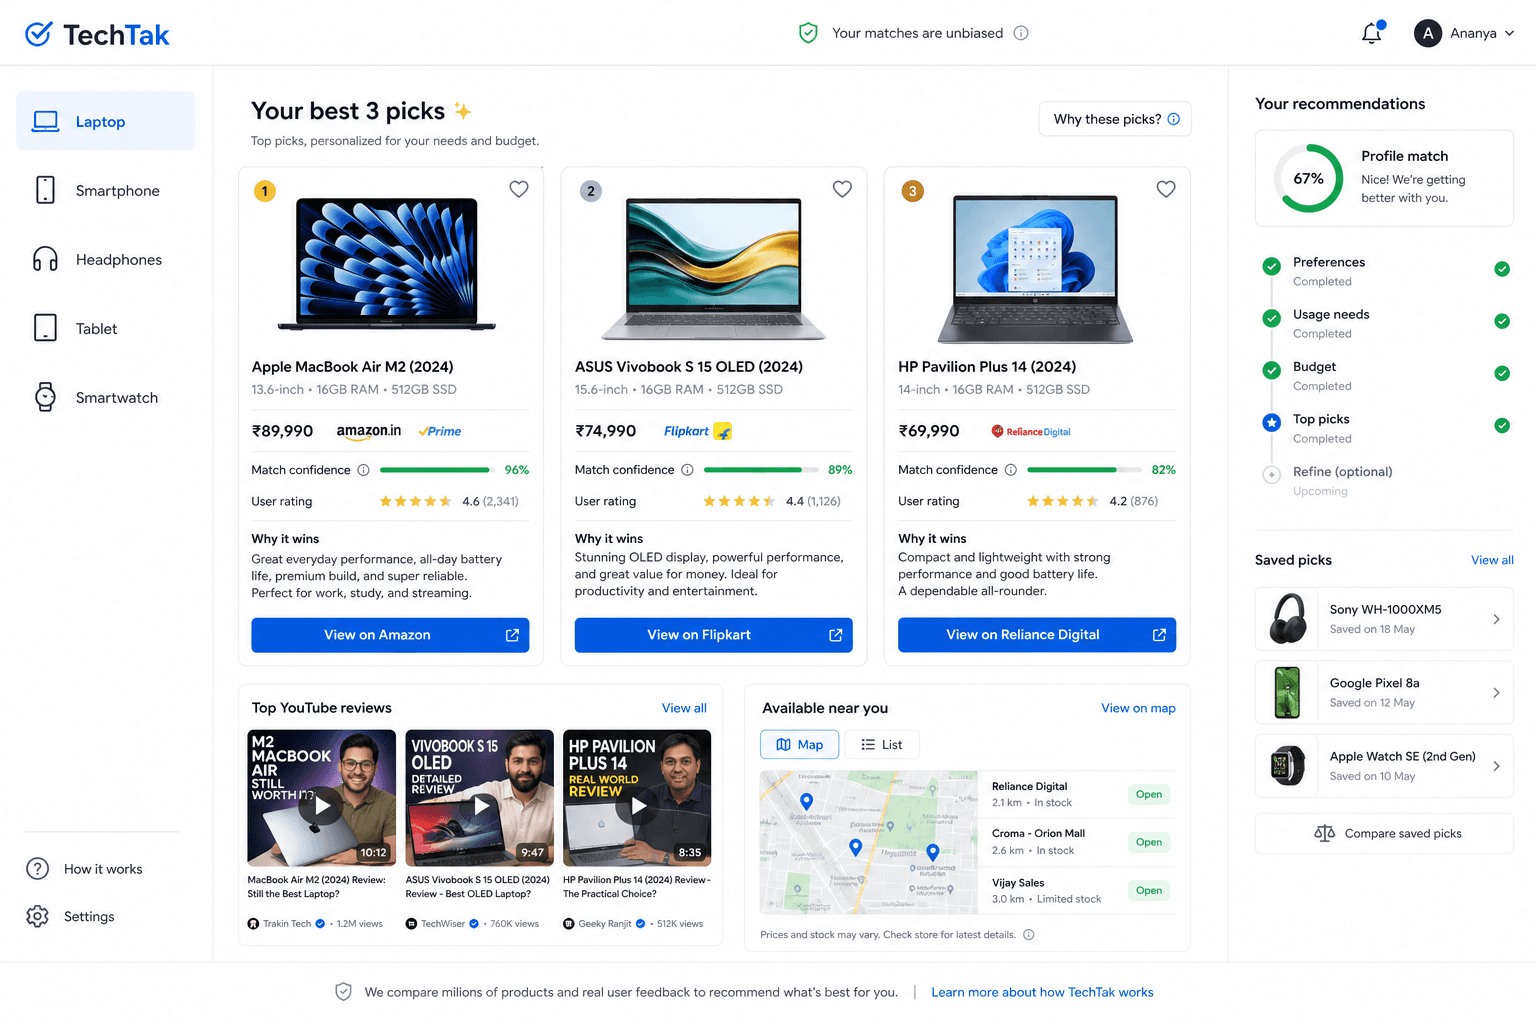Click the Flipkart retailer logo
The height and width of the screenshot is (1024, 1536).
point(698,431)
